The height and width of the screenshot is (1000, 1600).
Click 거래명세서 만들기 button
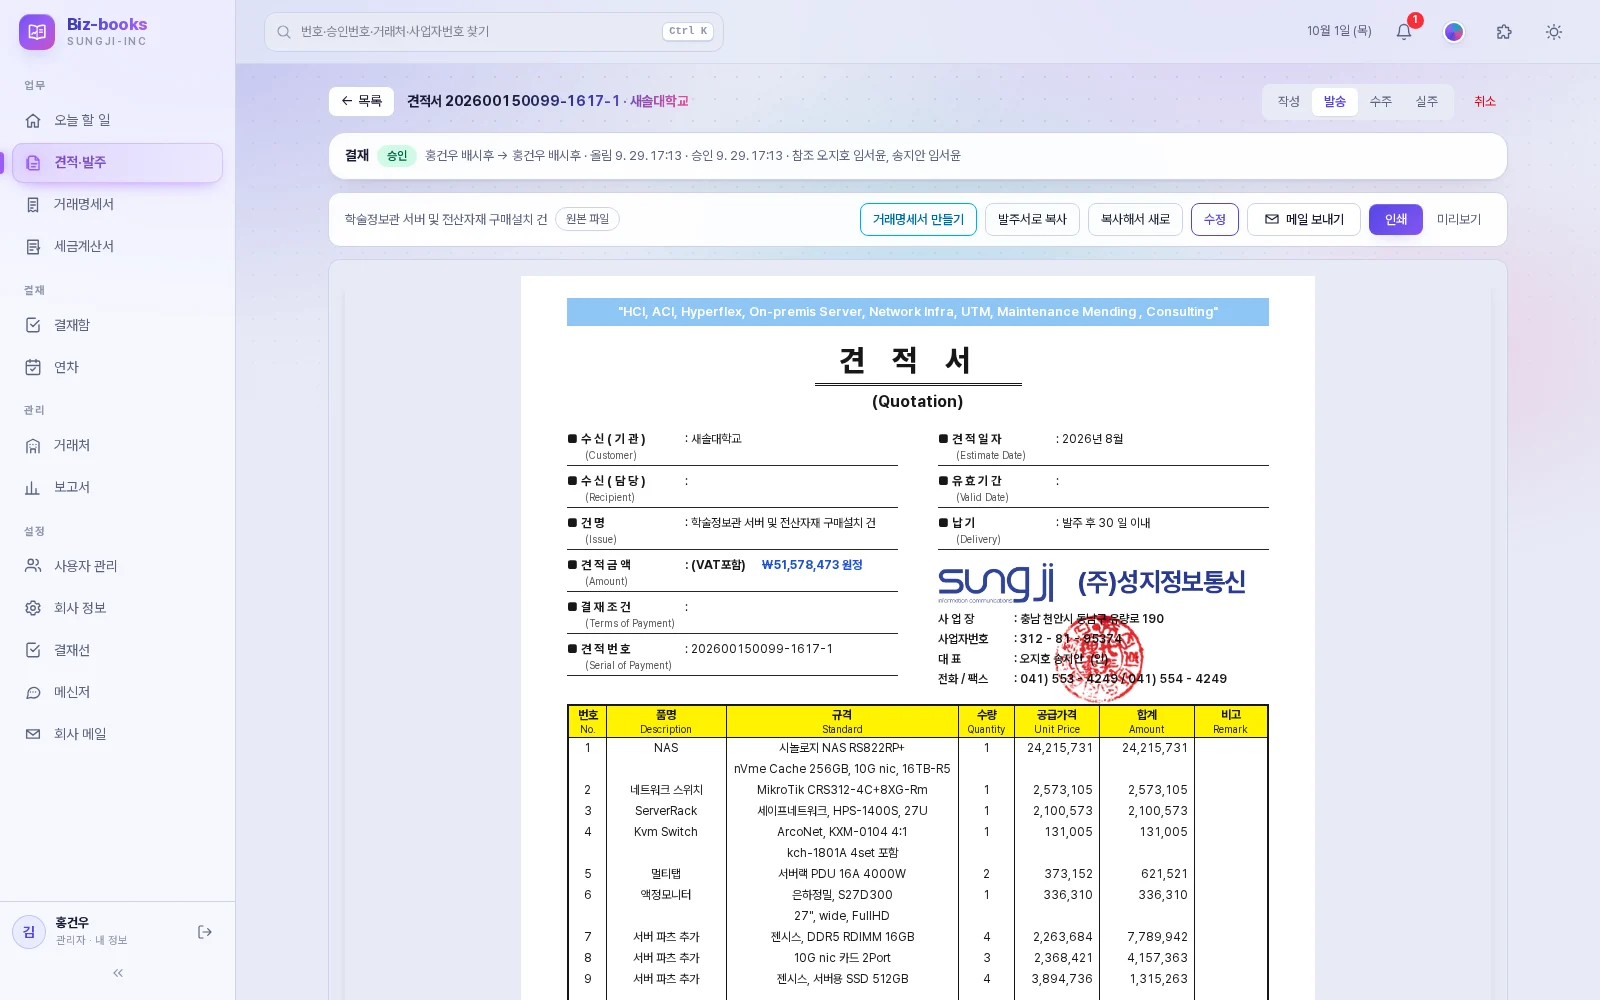[x=918, y=220]
